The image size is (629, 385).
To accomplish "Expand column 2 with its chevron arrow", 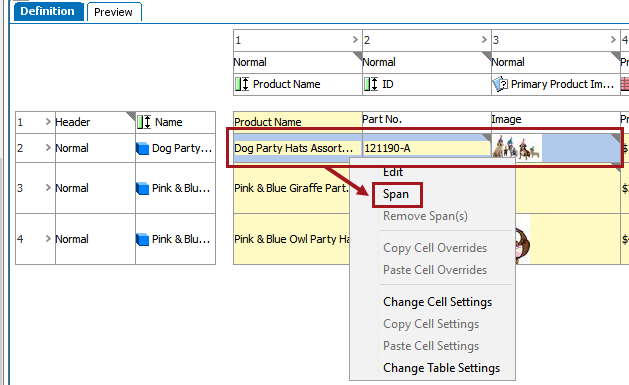I will (x=484, y=40).
